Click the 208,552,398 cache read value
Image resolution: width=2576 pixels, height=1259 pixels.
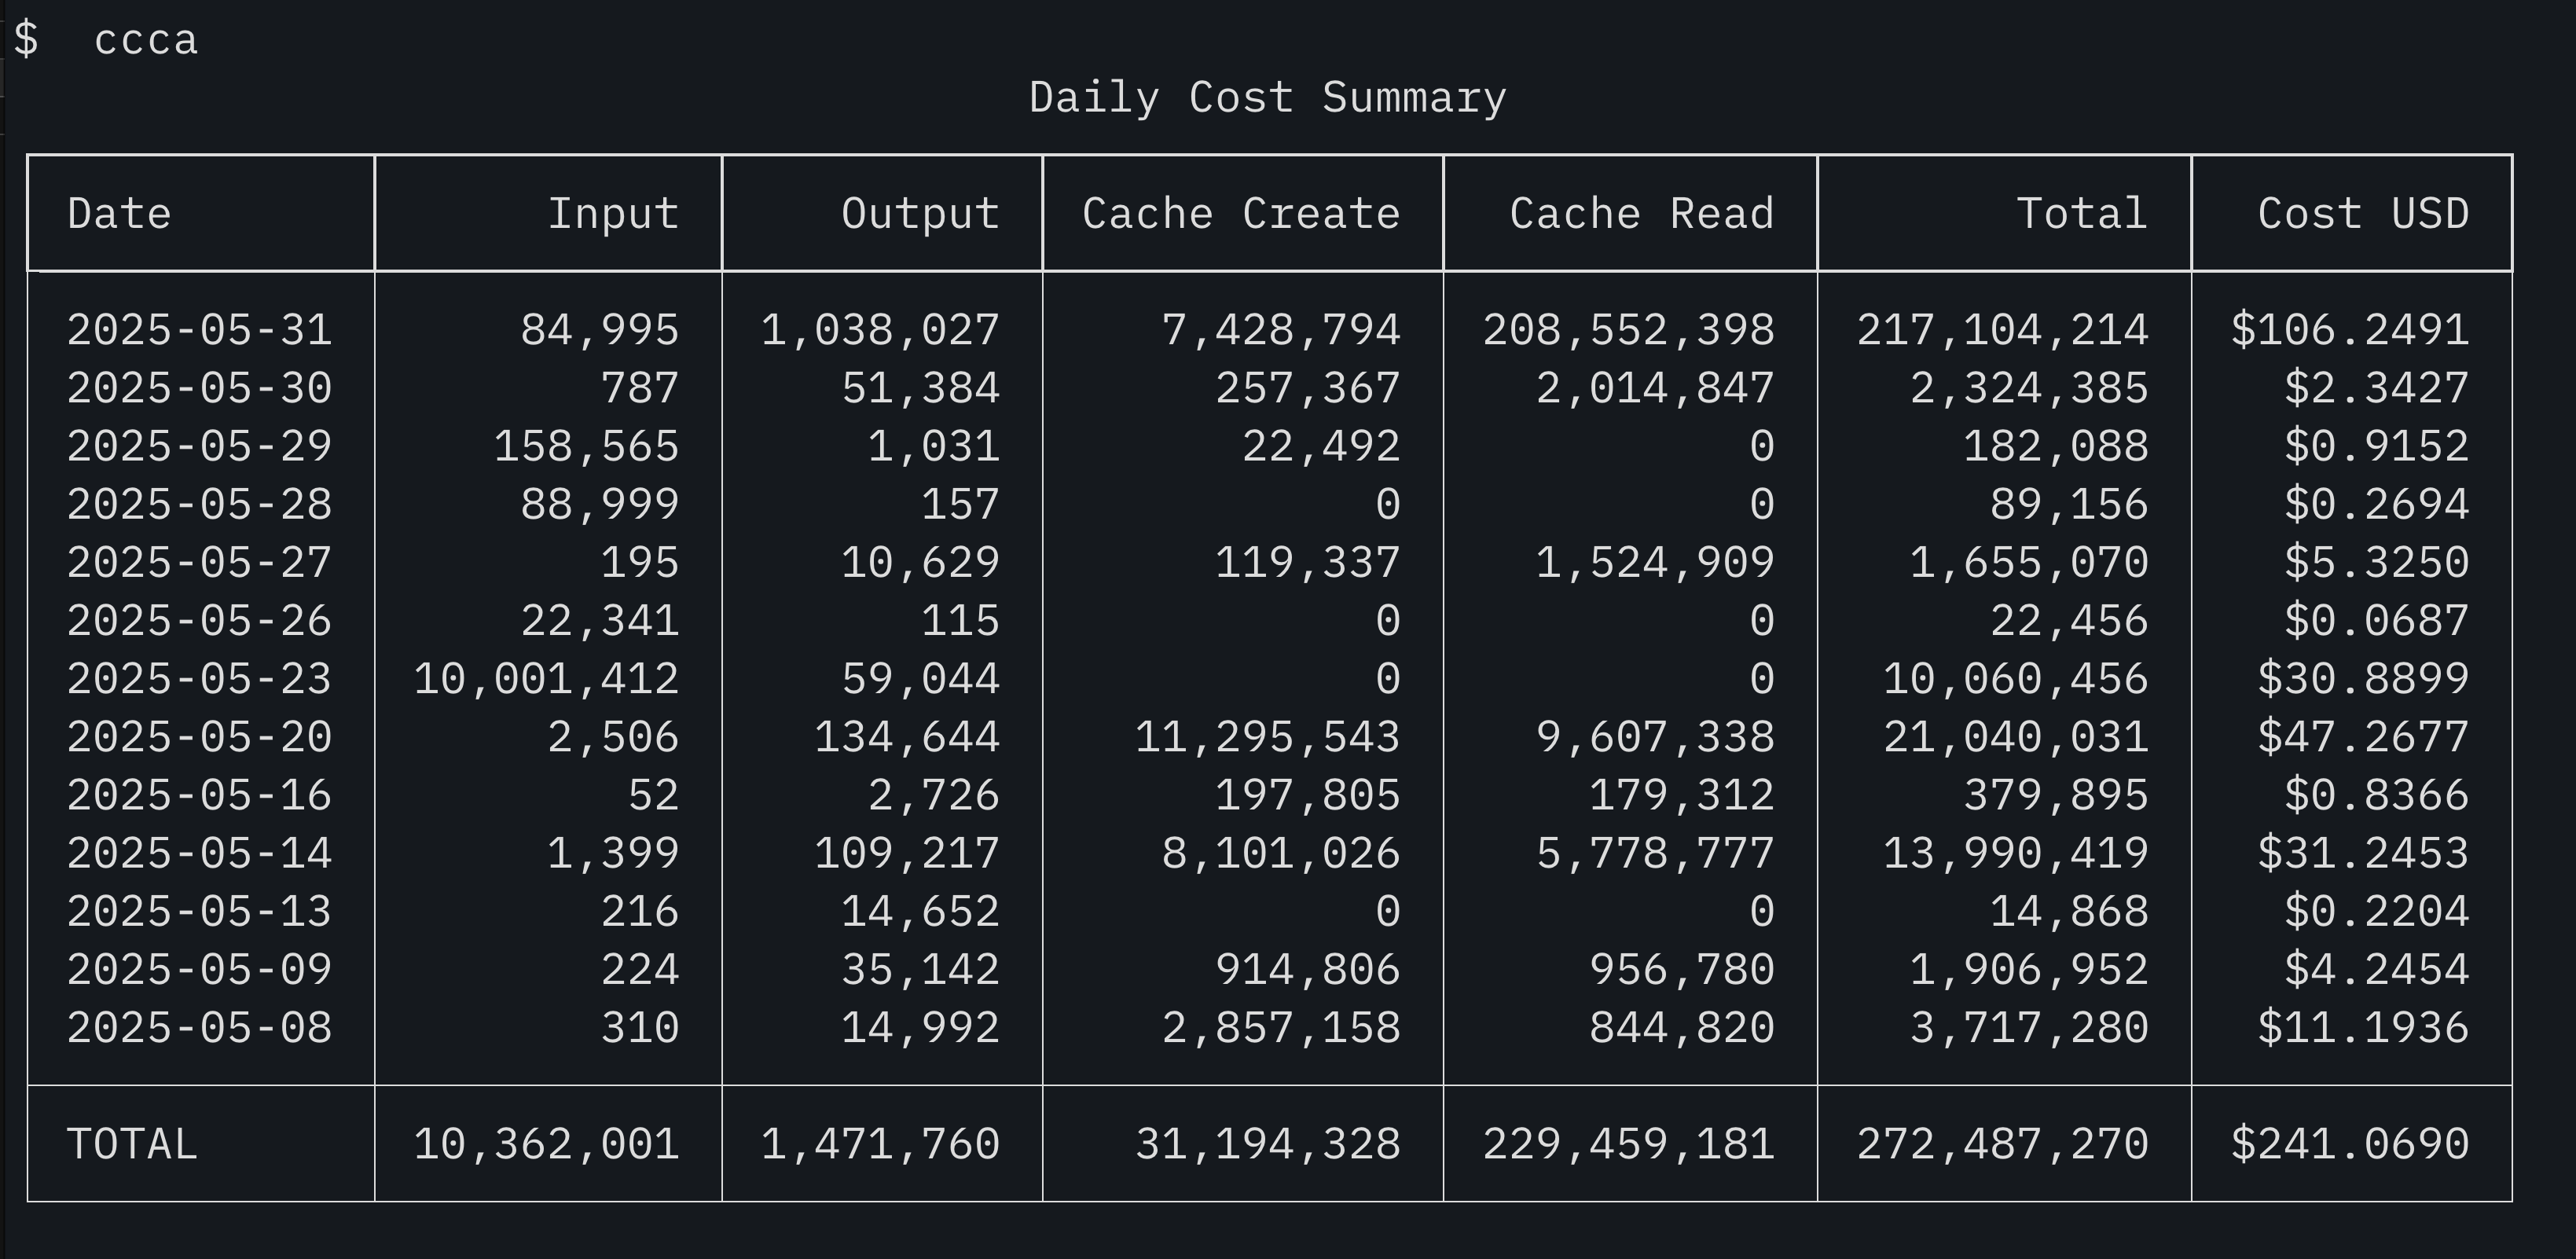pyautogui.click(x=1628, y=330)
